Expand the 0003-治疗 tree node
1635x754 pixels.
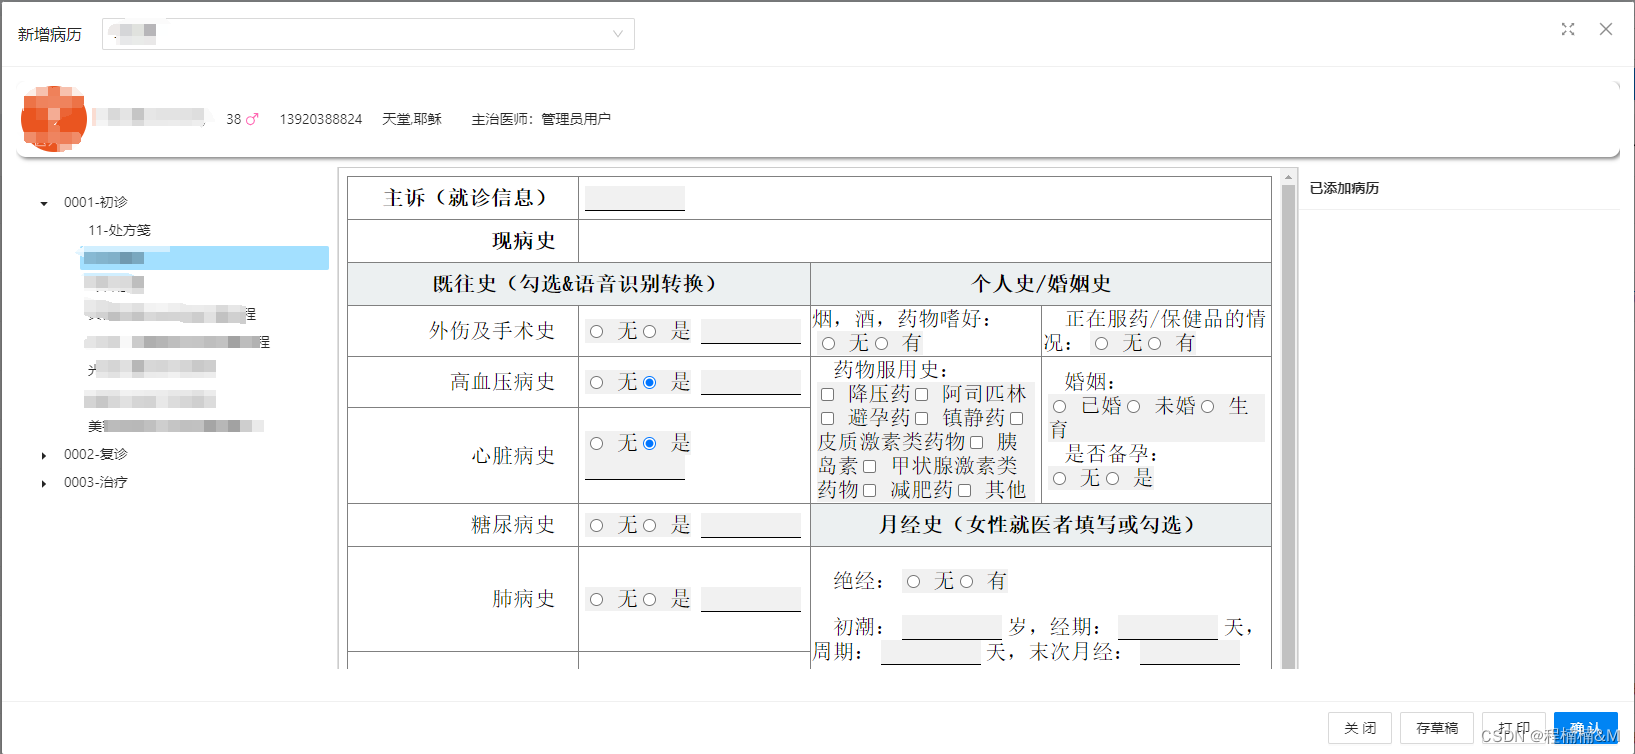[x=44, y=483]
